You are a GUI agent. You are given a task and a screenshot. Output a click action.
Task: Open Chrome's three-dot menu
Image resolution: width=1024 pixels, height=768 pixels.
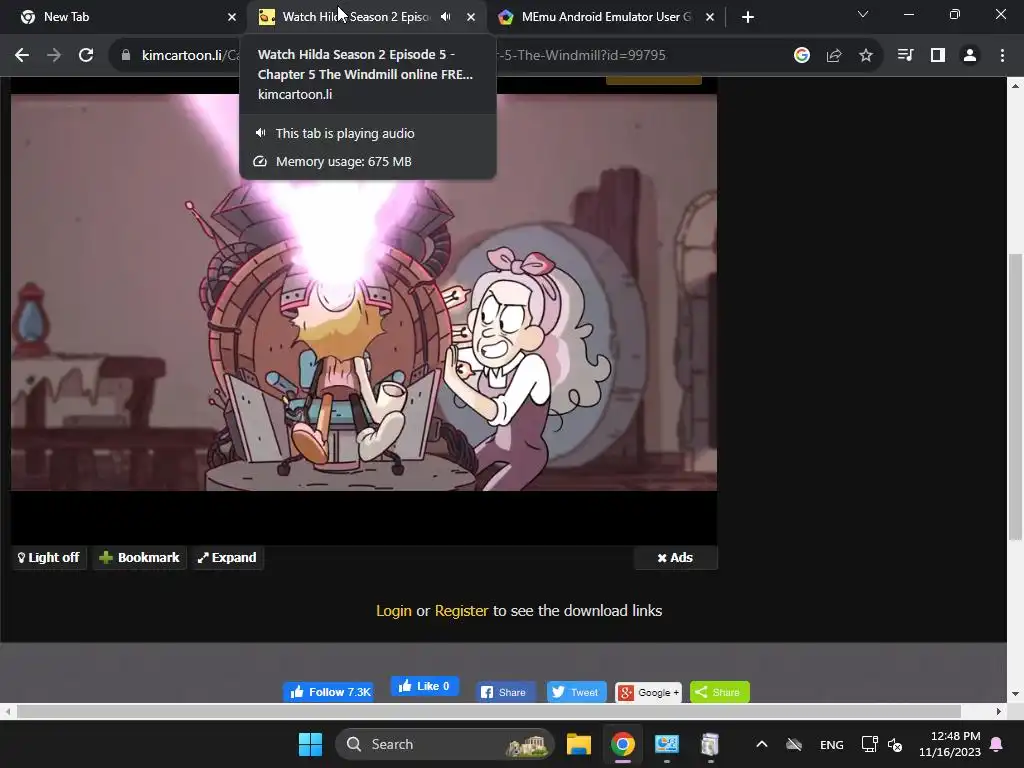pos(1002,56)
